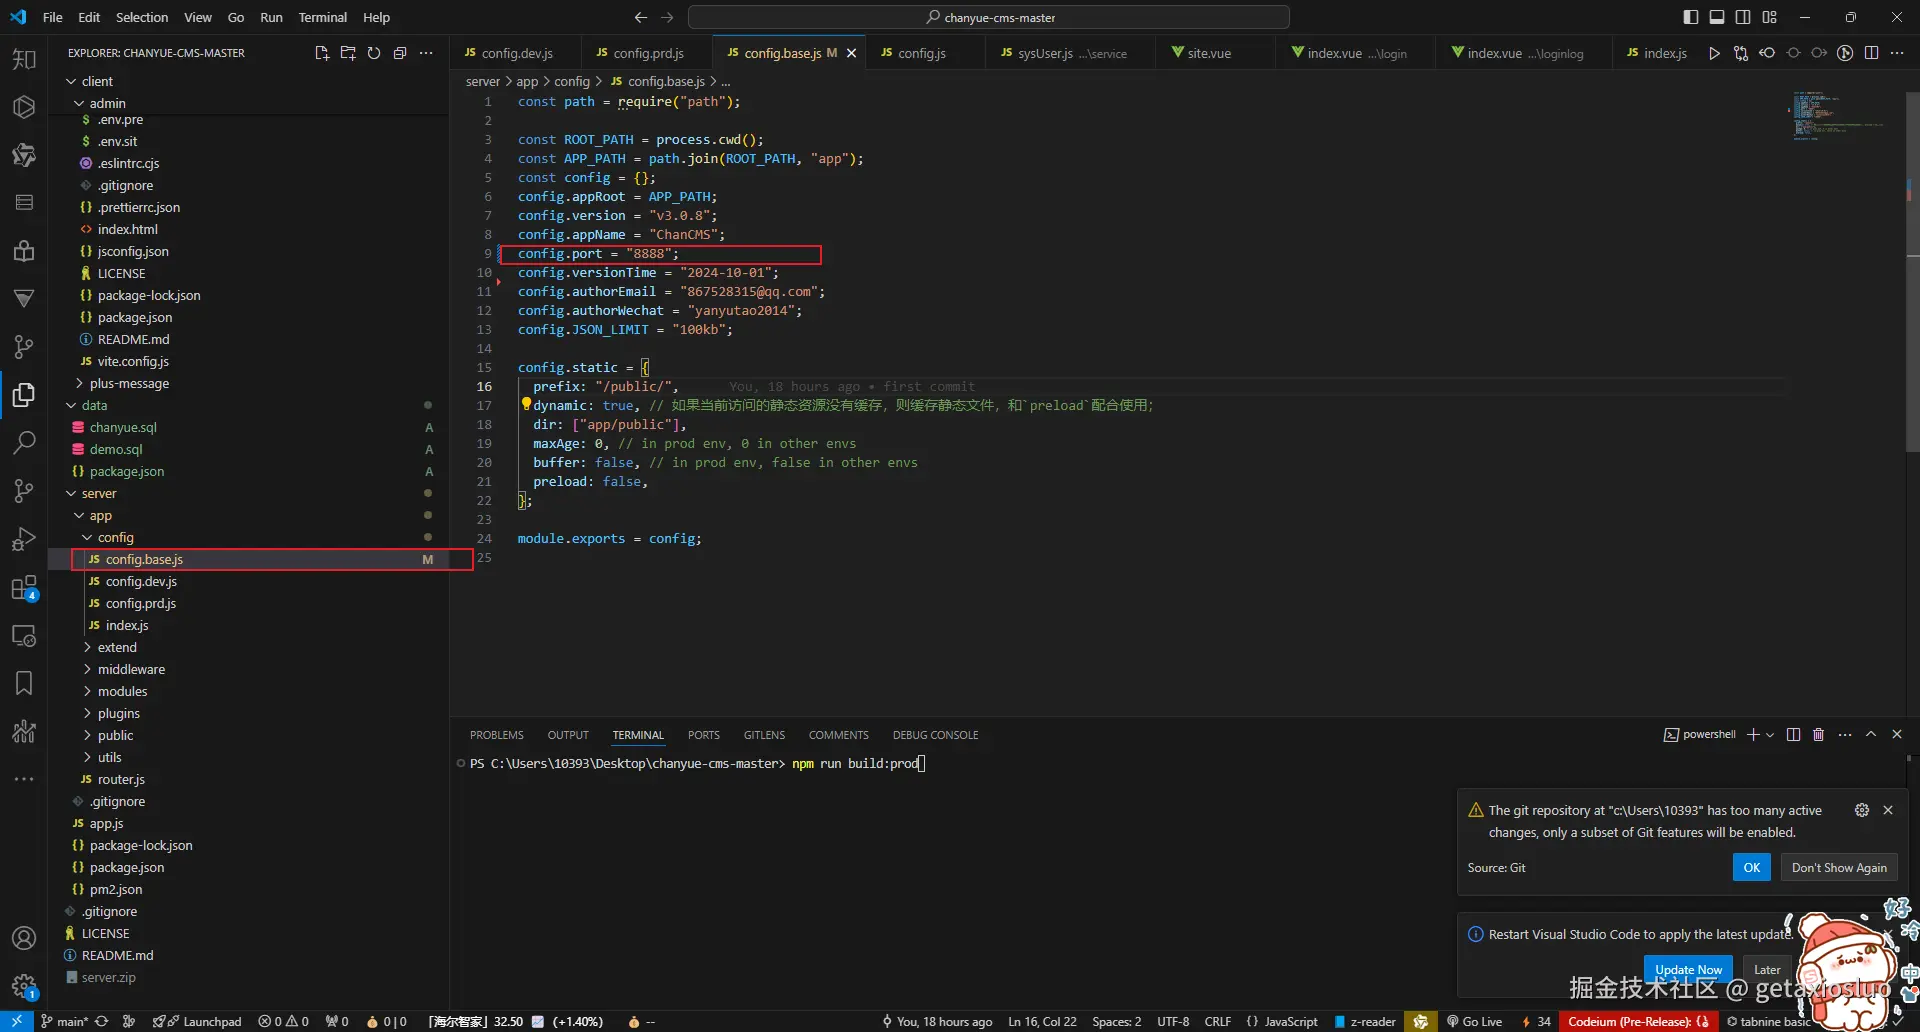The image size is (1920, 1032).
Task: Open the File menu
Action: [53, 17]
